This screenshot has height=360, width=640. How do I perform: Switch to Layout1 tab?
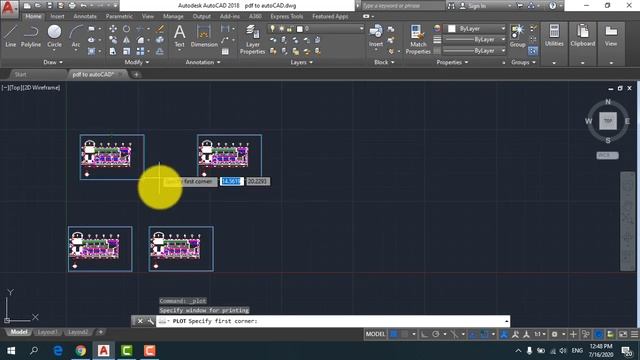(47, 332)
